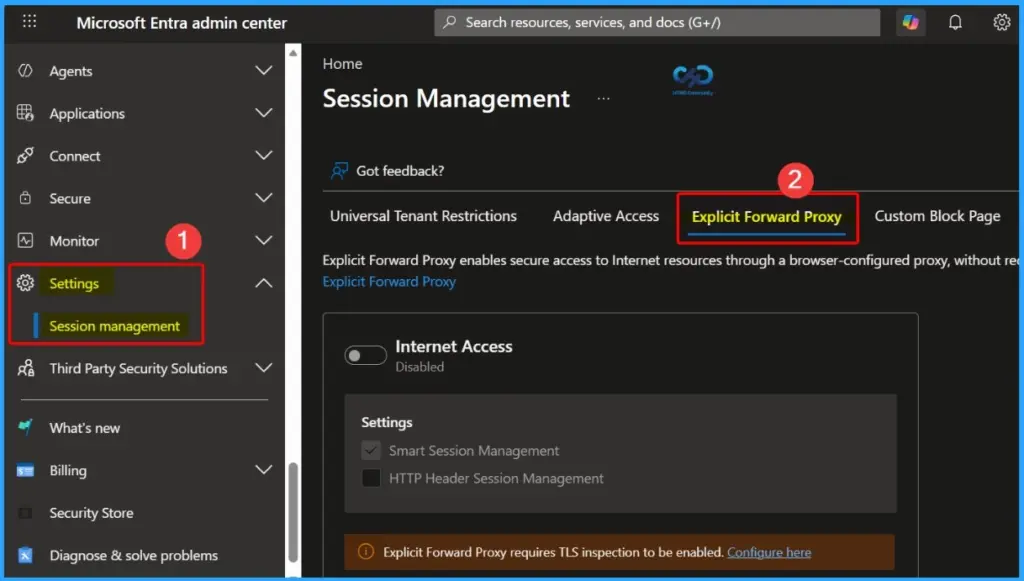Viewport: 1024px width, 581px height.
Task: Collapse the Settings menu chevron
Action: click(x=264, y=283)
